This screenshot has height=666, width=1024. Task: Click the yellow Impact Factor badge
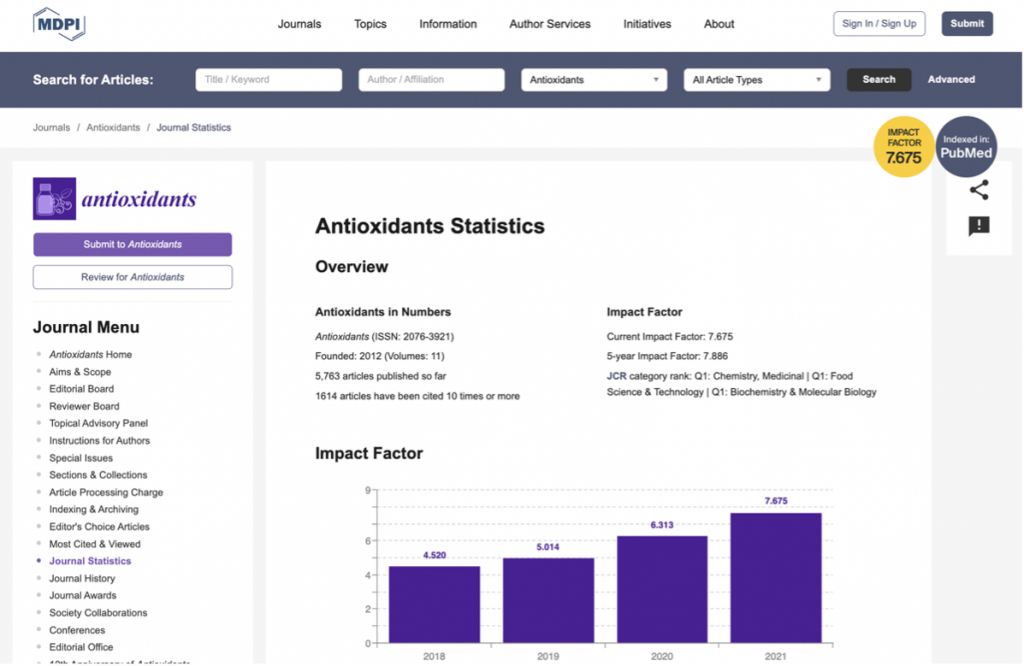(x=903, y=147)
